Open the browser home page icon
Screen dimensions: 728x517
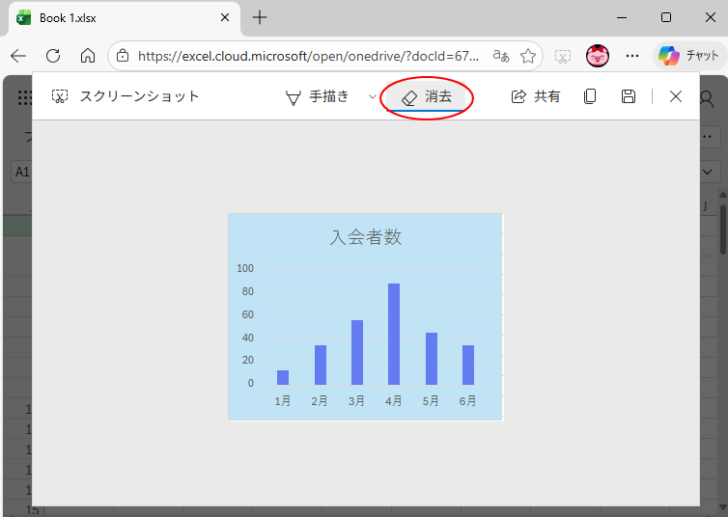click(88, 56)
